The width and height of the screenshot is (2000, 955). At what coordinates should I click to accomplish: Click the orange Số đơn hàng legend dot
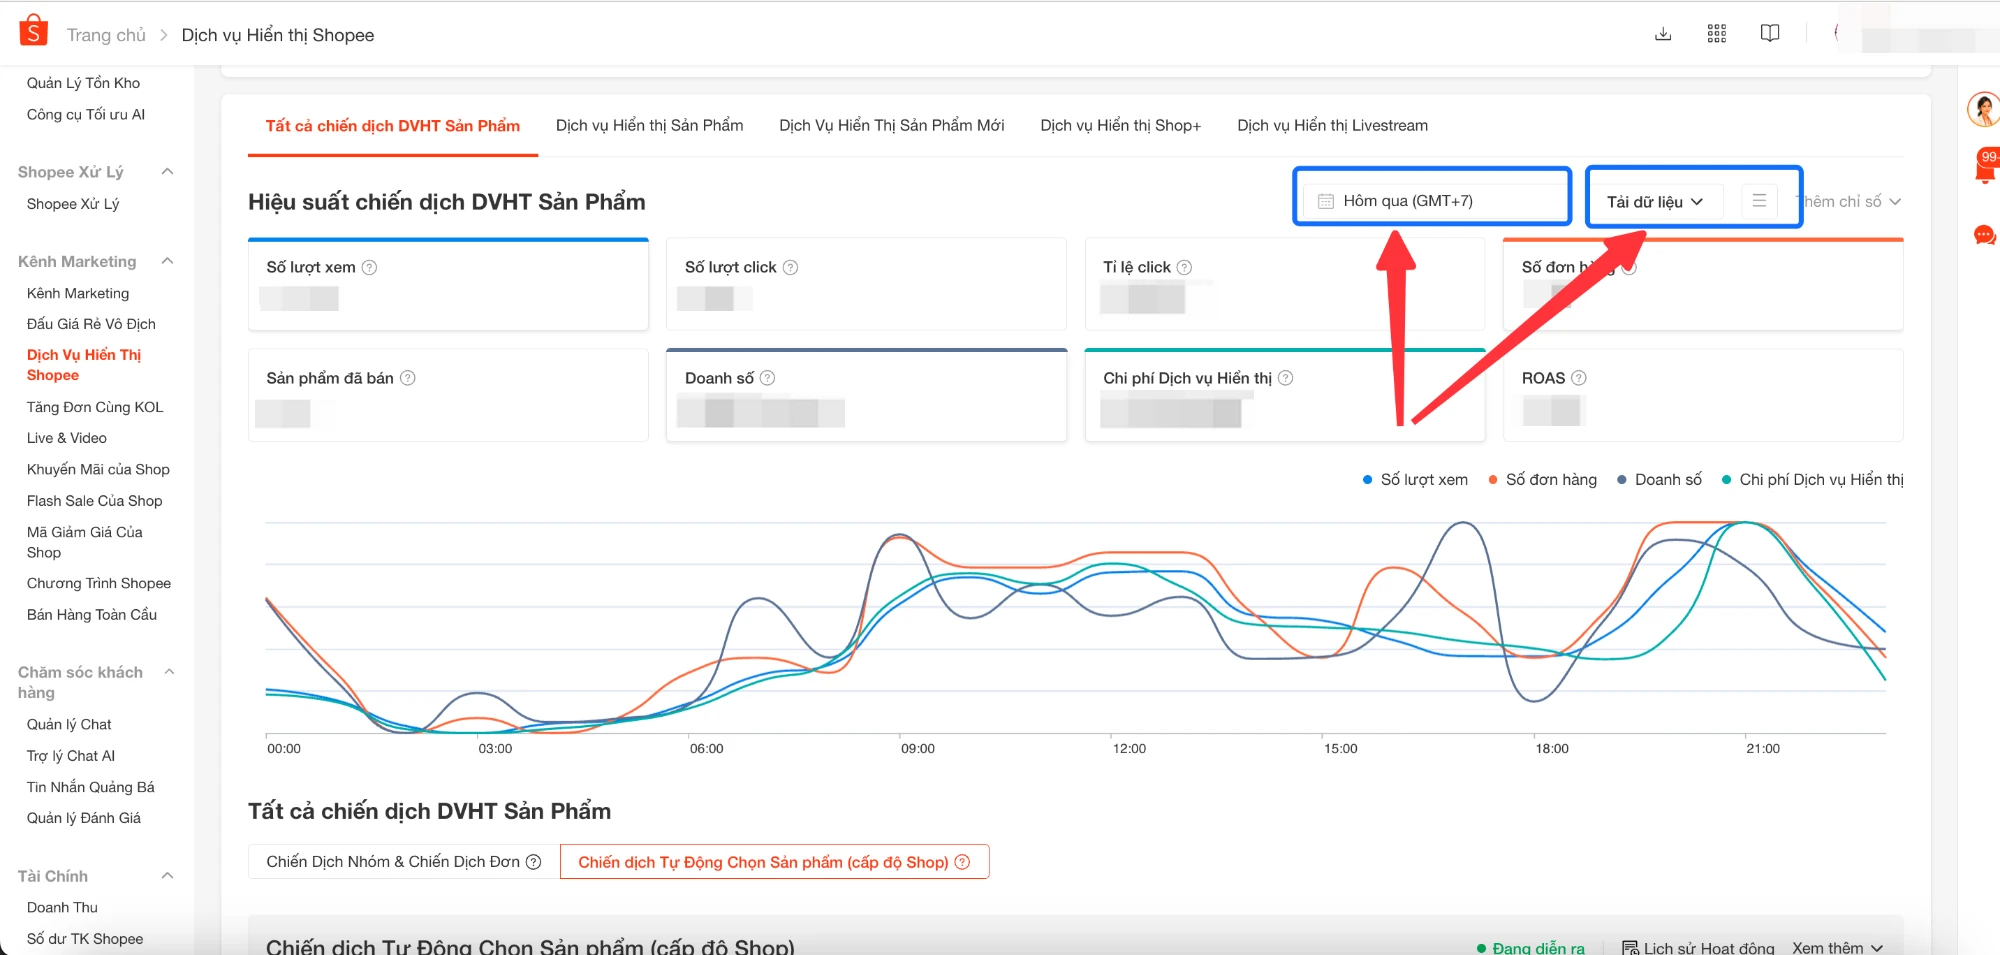pos(1493,480)
